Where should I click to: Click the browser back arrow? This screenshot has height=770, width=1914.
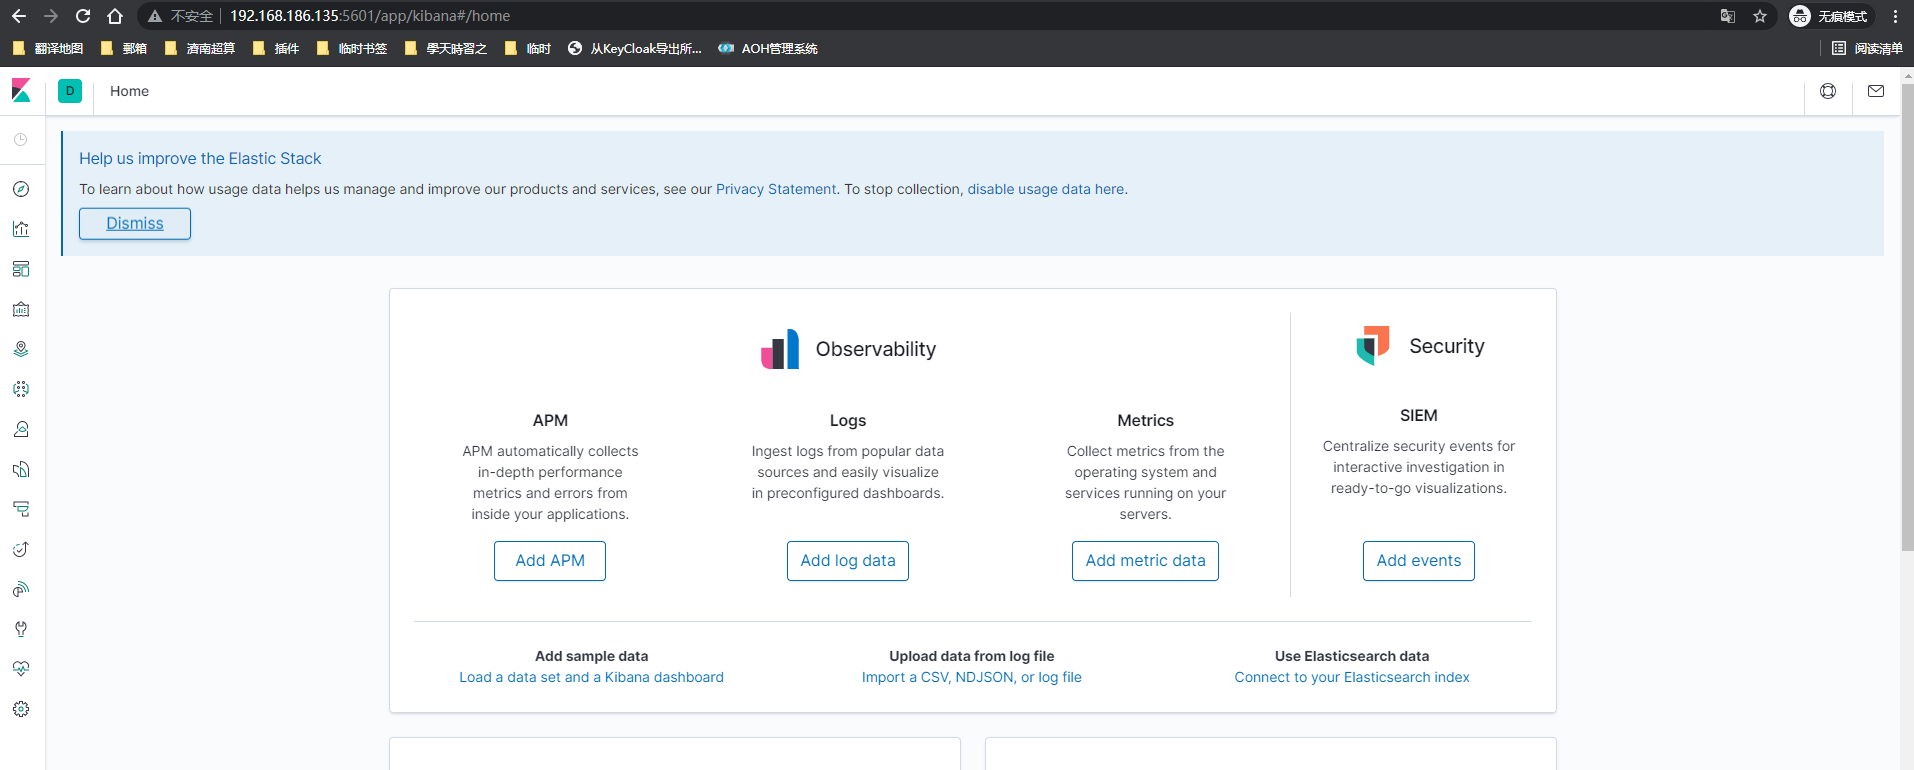19,16
